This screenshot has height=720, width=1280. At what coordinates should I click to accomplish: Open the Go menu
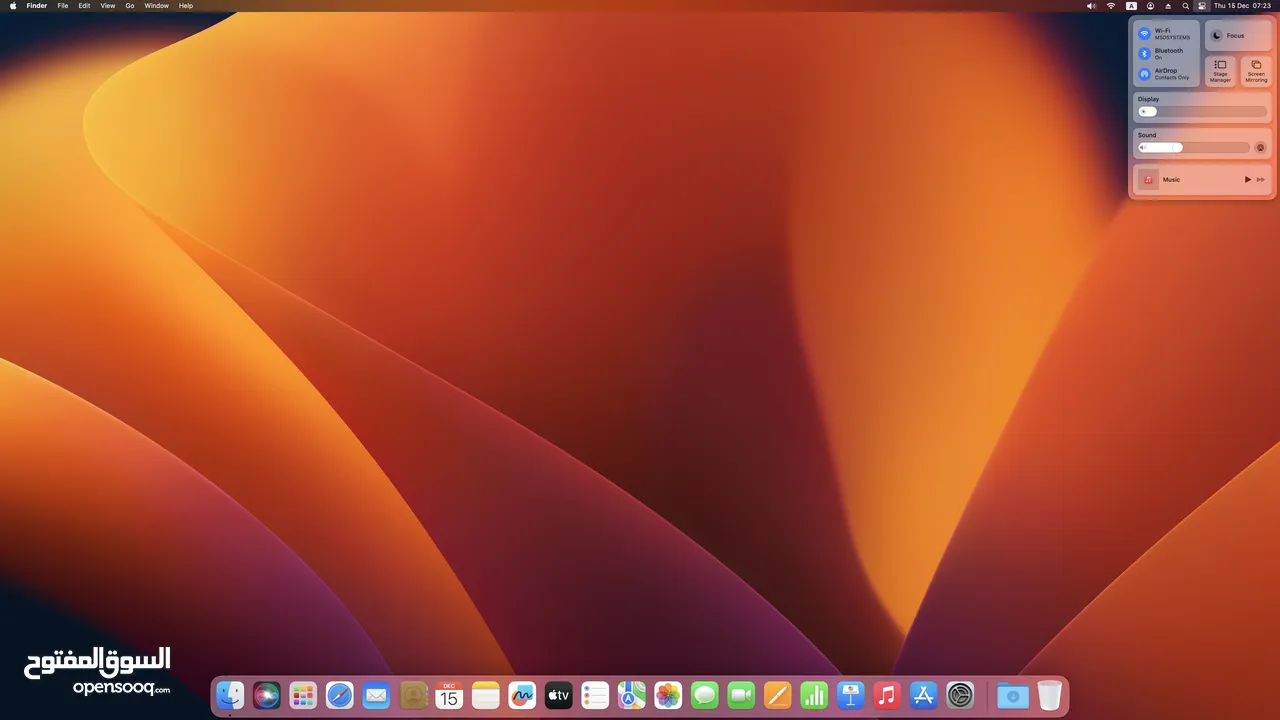pyautogui.click(x=130, y=6)
